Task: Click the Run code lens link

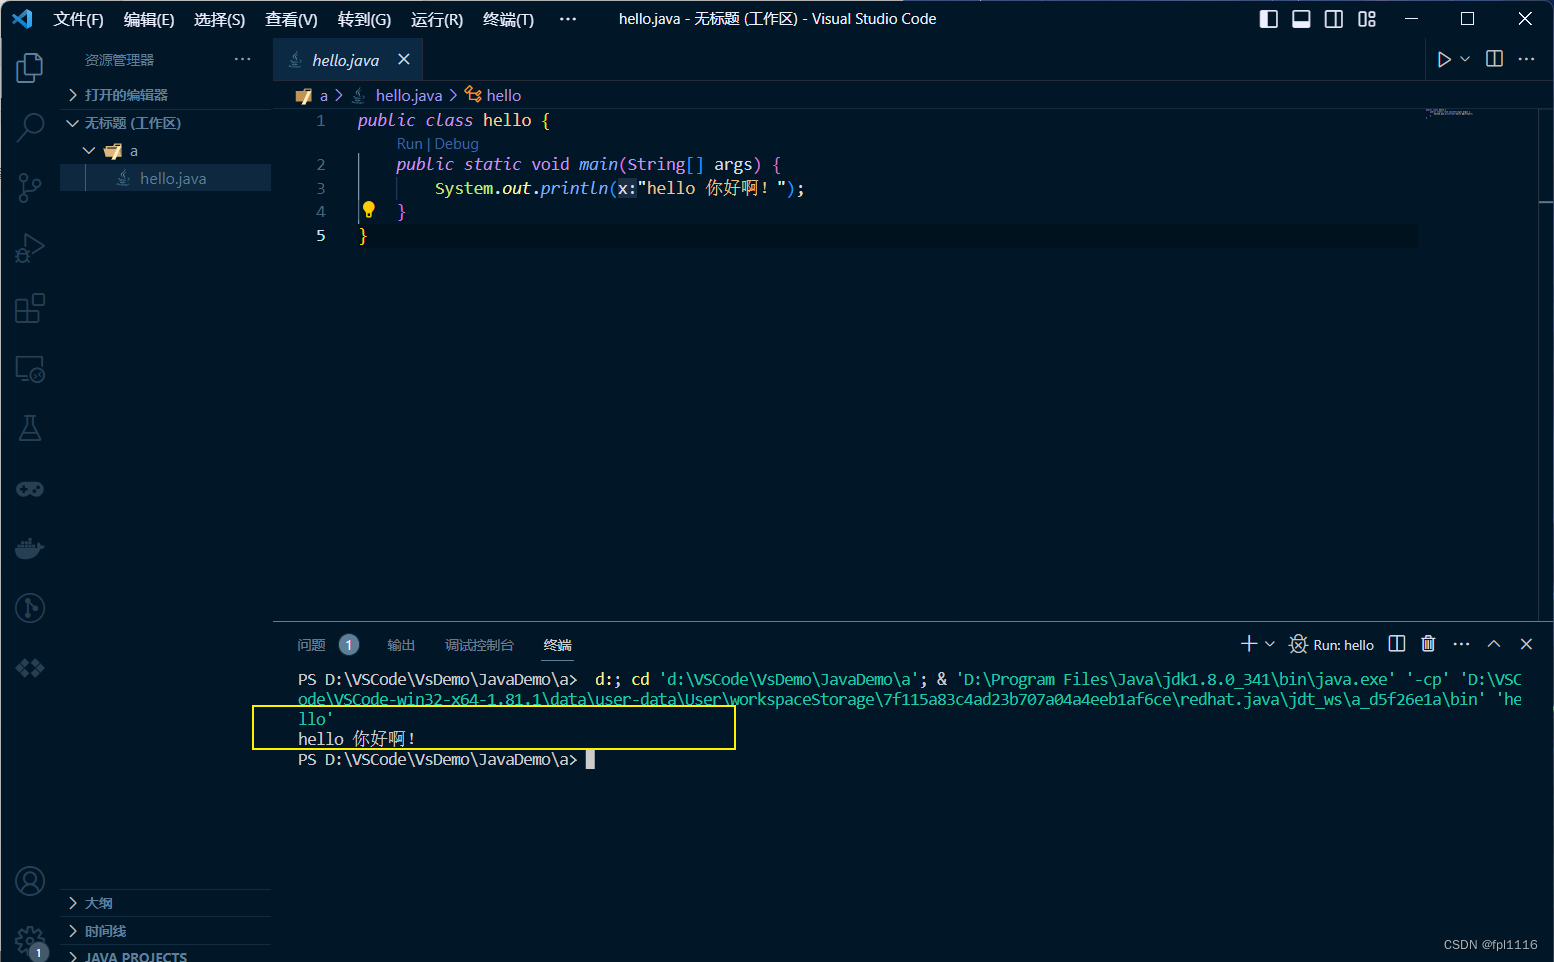Action: (x=409, y=144)
